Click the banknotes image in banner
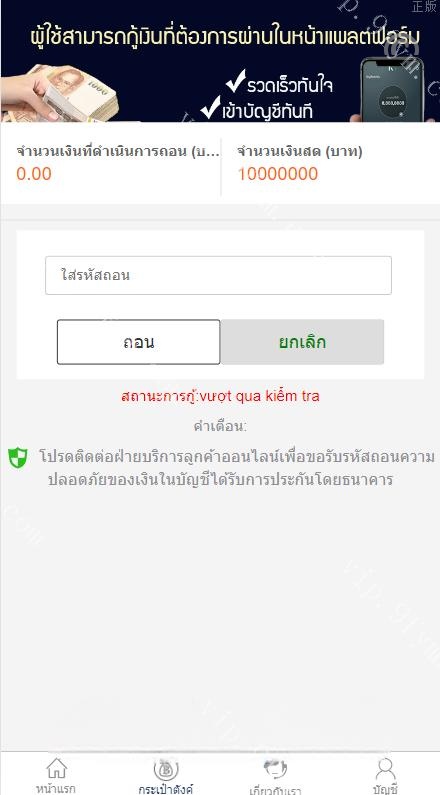The width and height of the screenshot is (440, 795). coord(60,94)
